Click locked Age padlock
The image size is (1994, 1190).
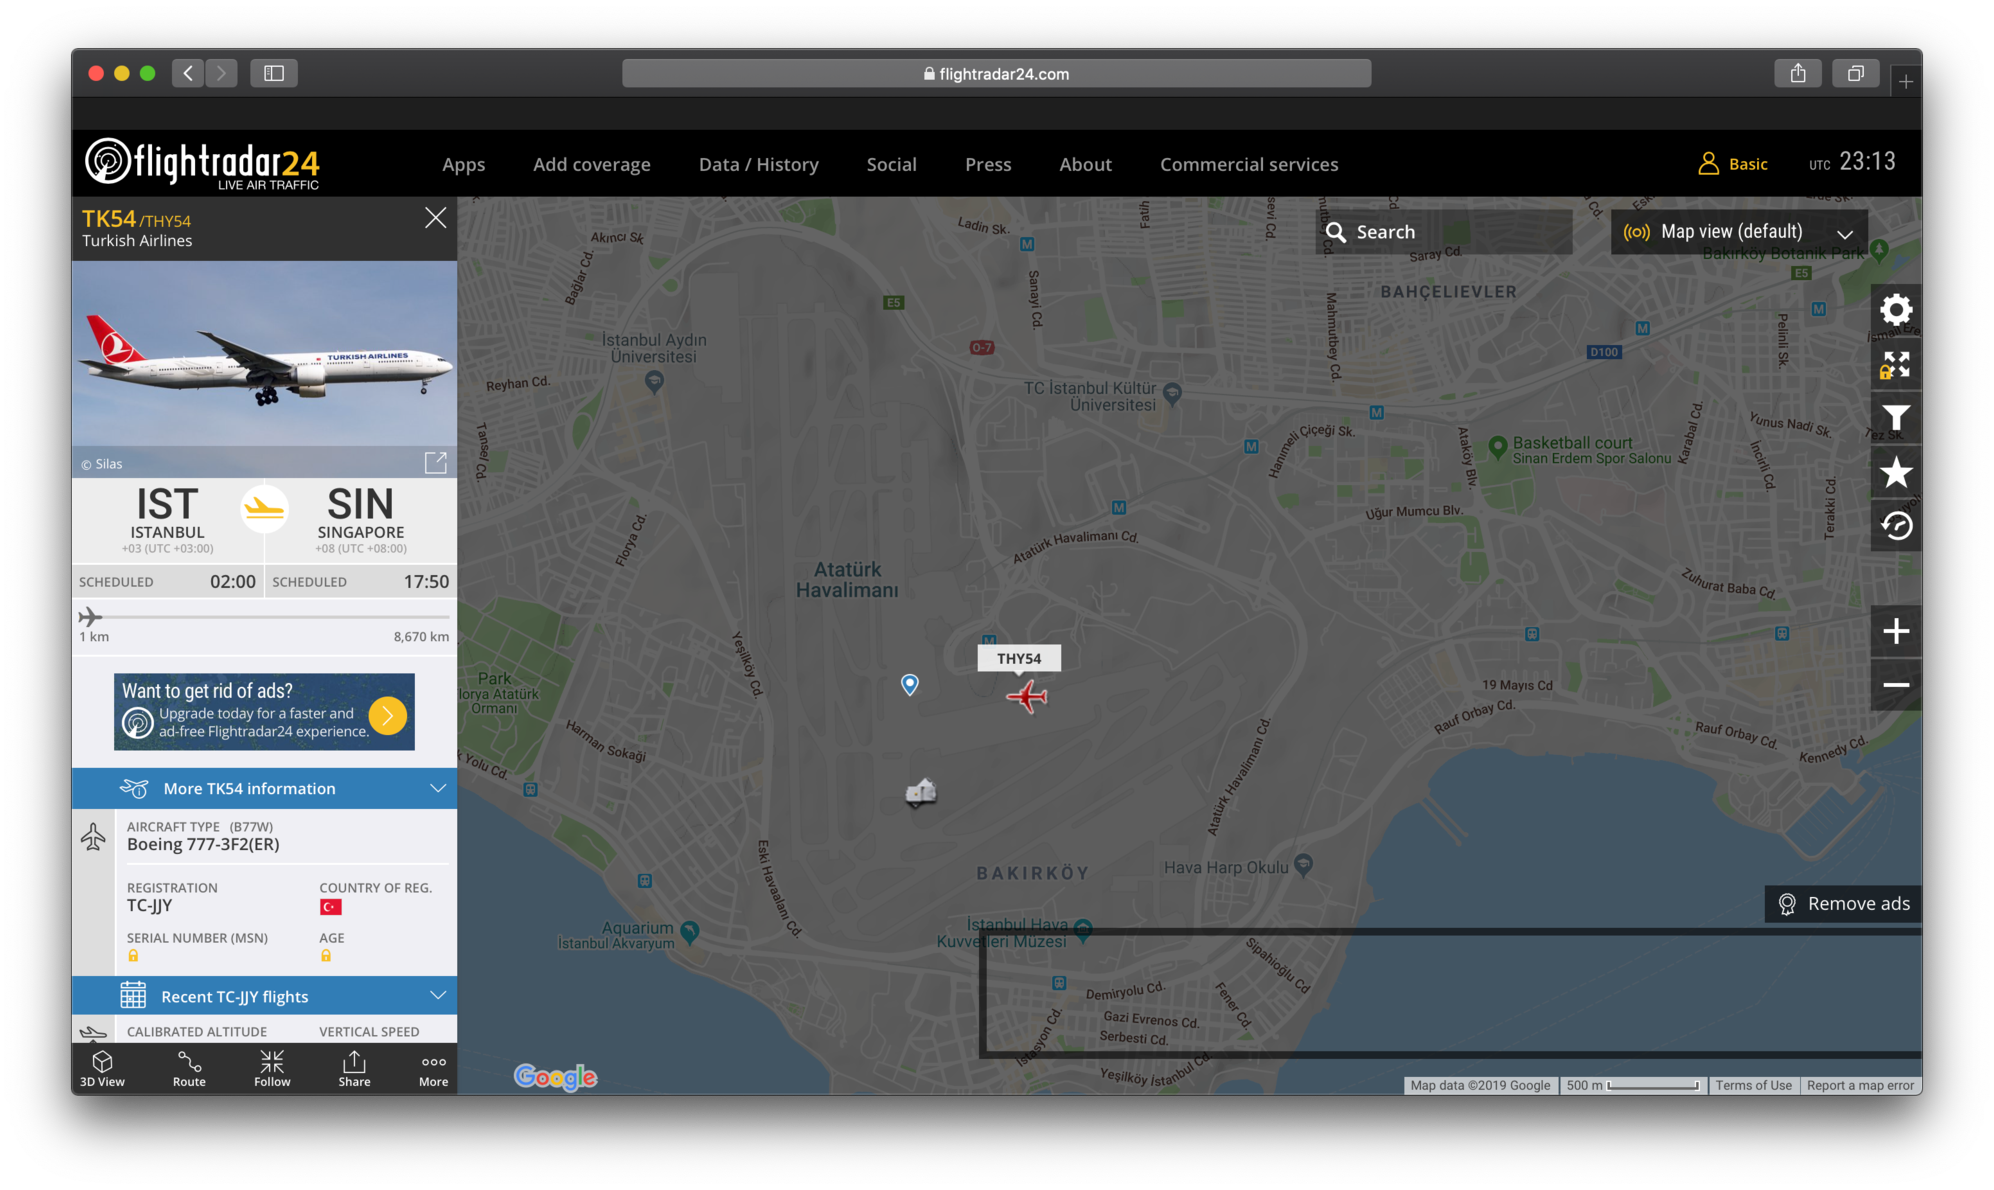tap(325, 956)
